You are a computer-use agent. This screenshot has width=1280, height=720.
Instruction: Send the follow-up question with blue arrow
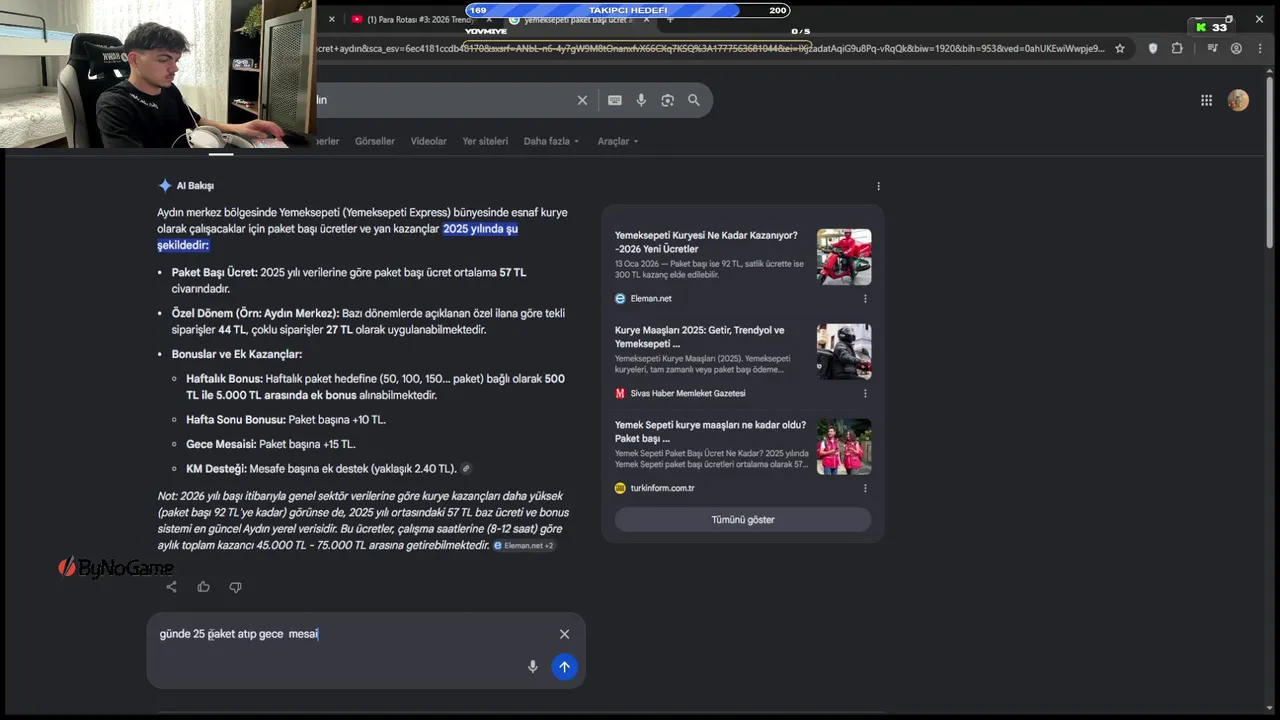[564, 667]
